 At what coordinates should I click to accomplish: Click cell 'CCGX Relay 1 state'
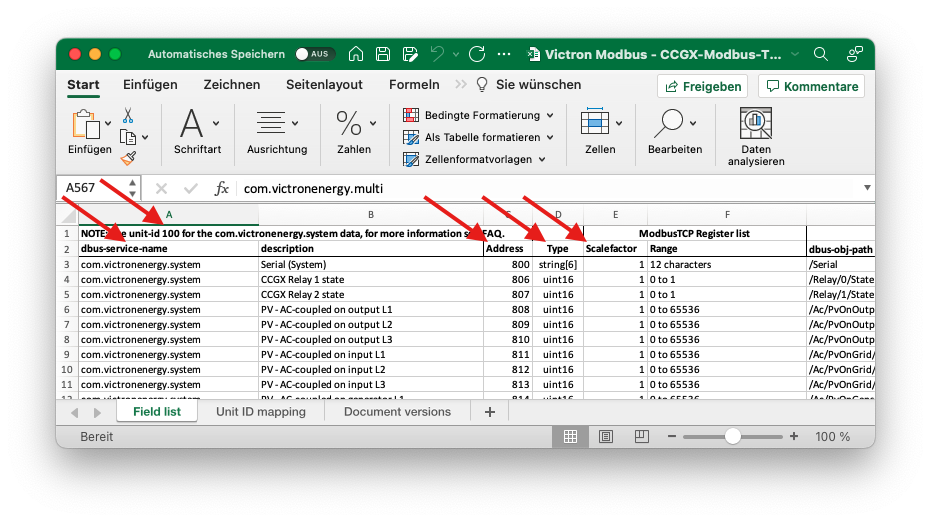(x=370, y=280)
